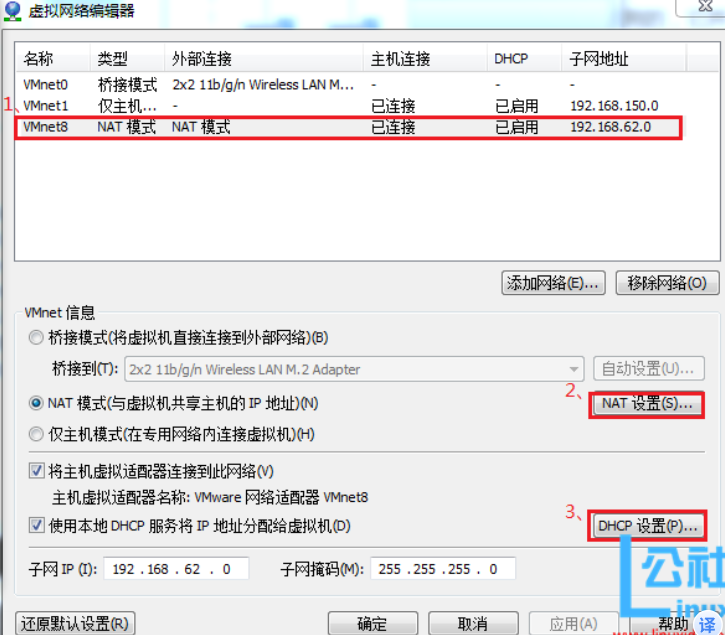Image resolution: width=725 pixels, height=635 pixels.
Task: Open NAT 设置(S)... dialog
Action: coord(647,404)
